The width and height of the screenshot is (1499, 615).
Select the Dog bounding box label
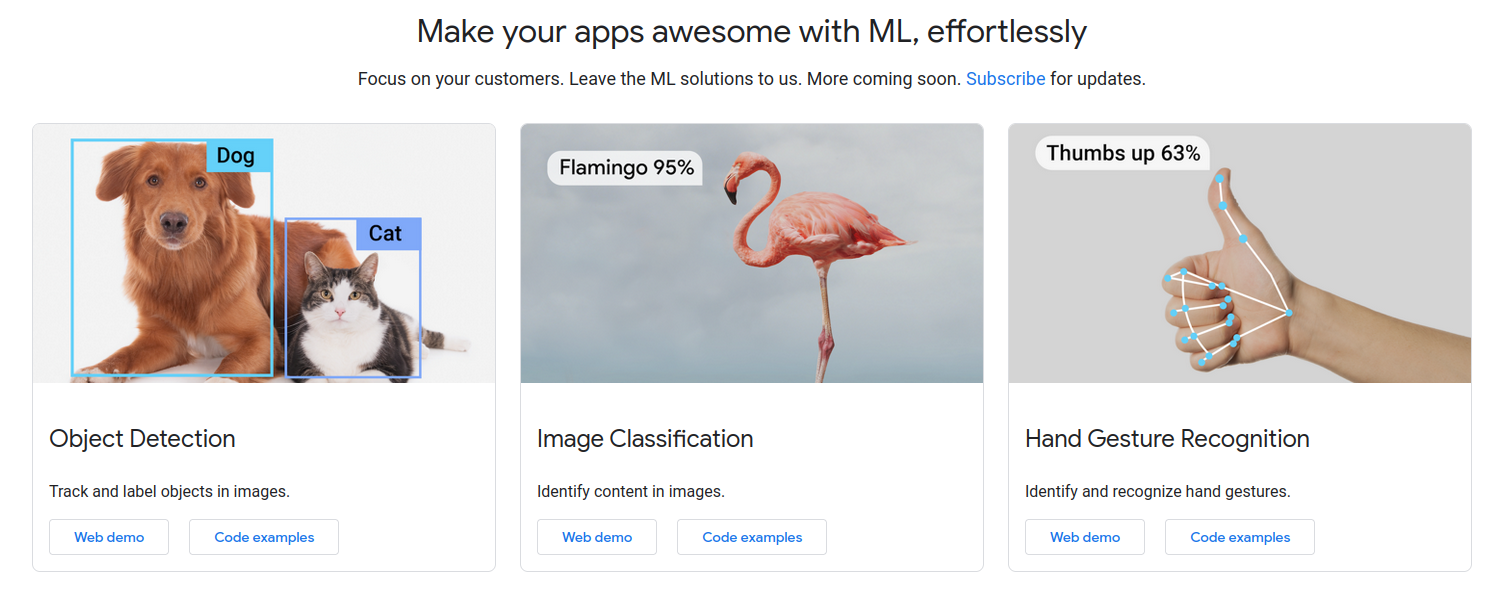coord(239,156)
